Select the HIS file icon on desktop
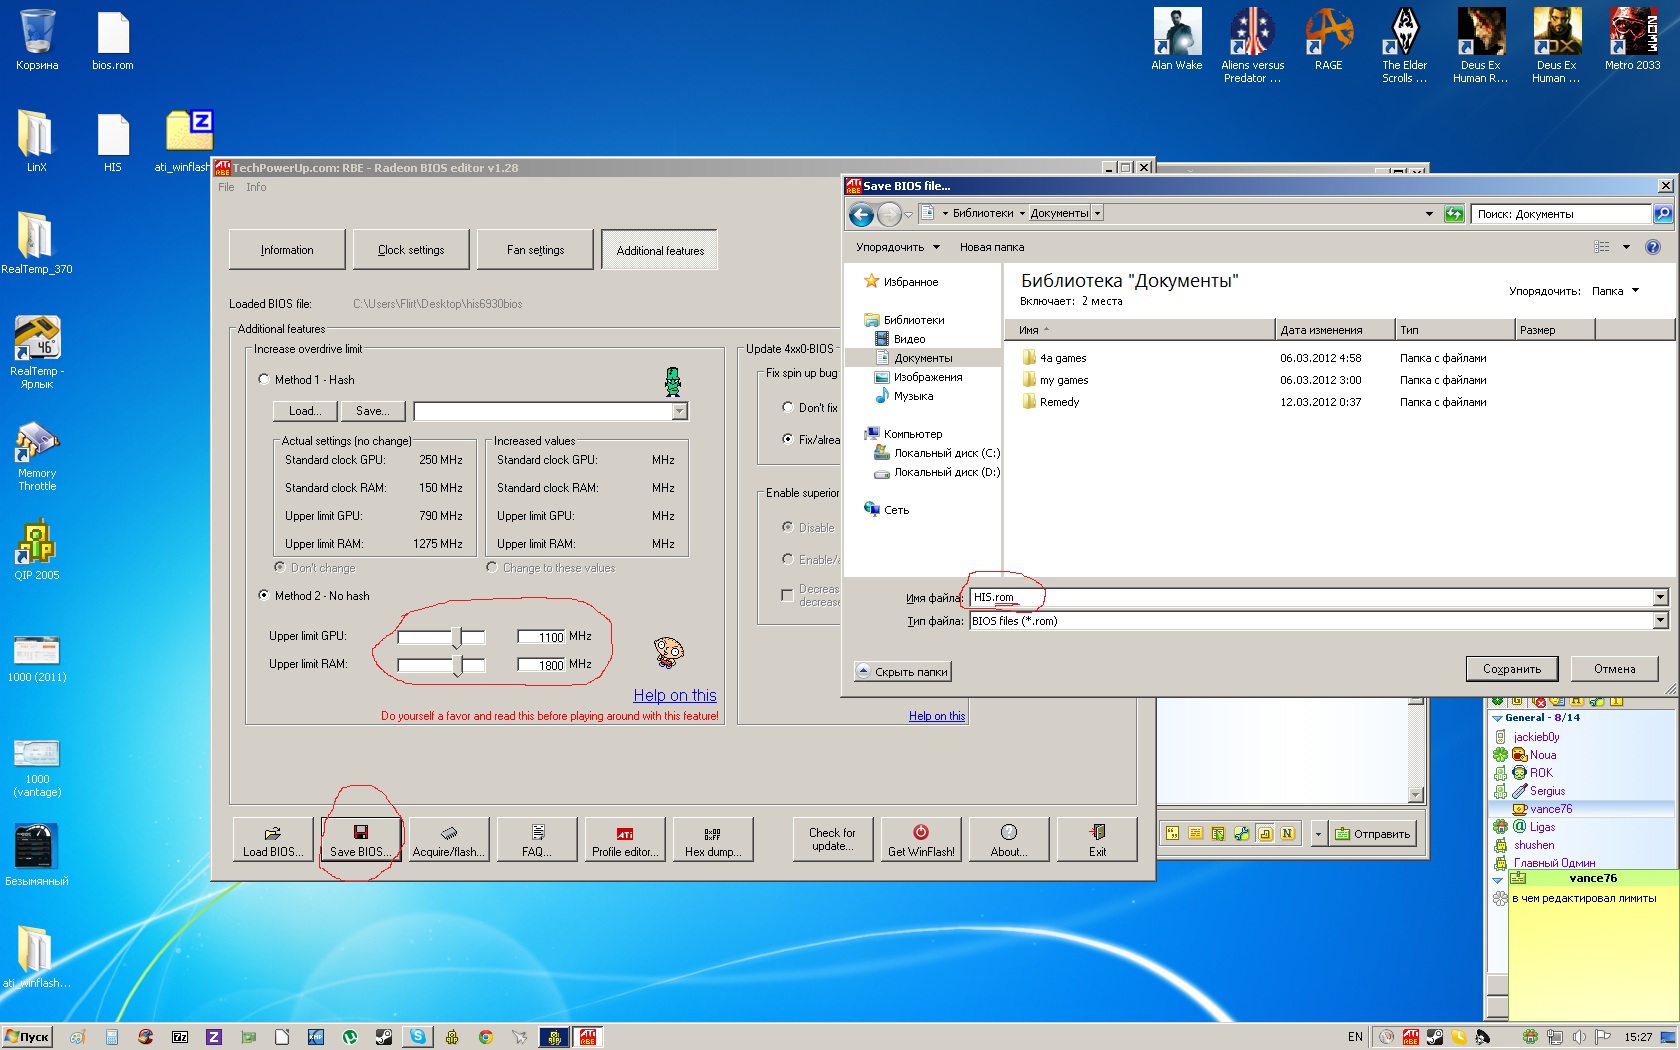 click(113, 141)
